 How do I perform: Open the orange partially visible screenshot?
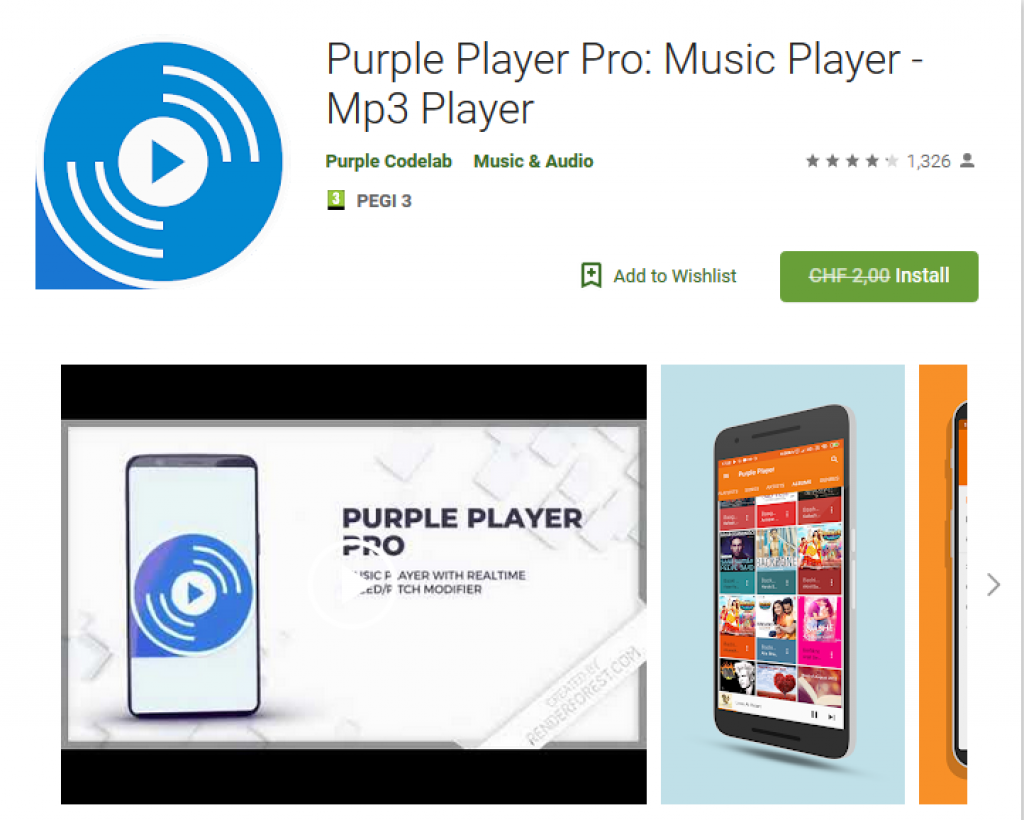tap(942, 584)
